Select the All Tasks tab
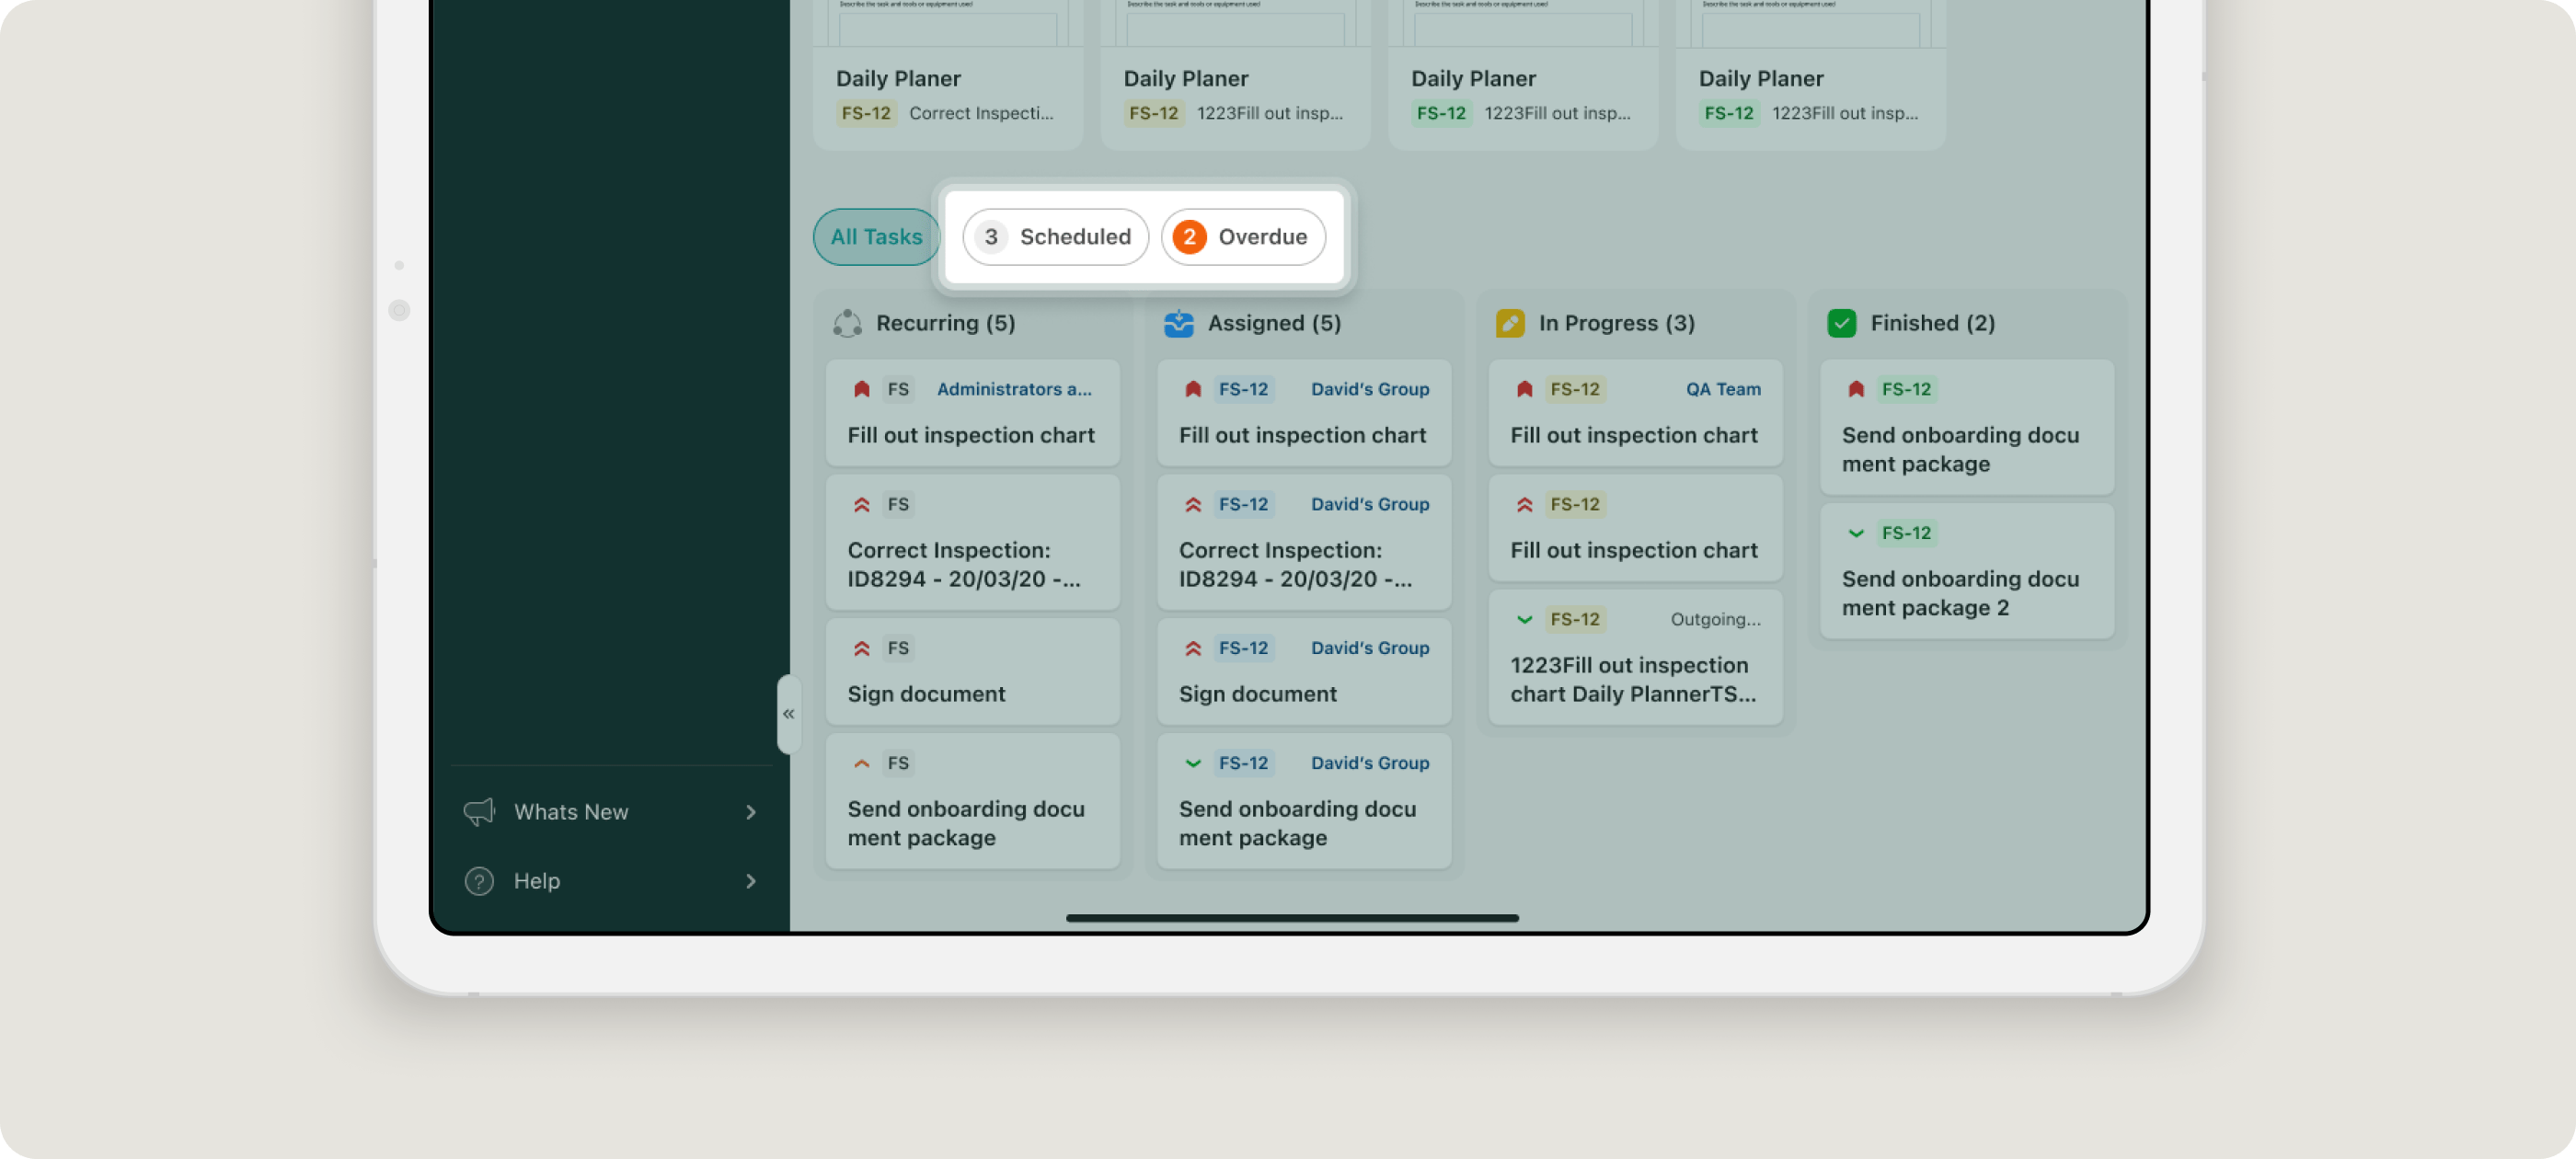Viewport: 2576px width, 1159px height. (x=876, y=237)
